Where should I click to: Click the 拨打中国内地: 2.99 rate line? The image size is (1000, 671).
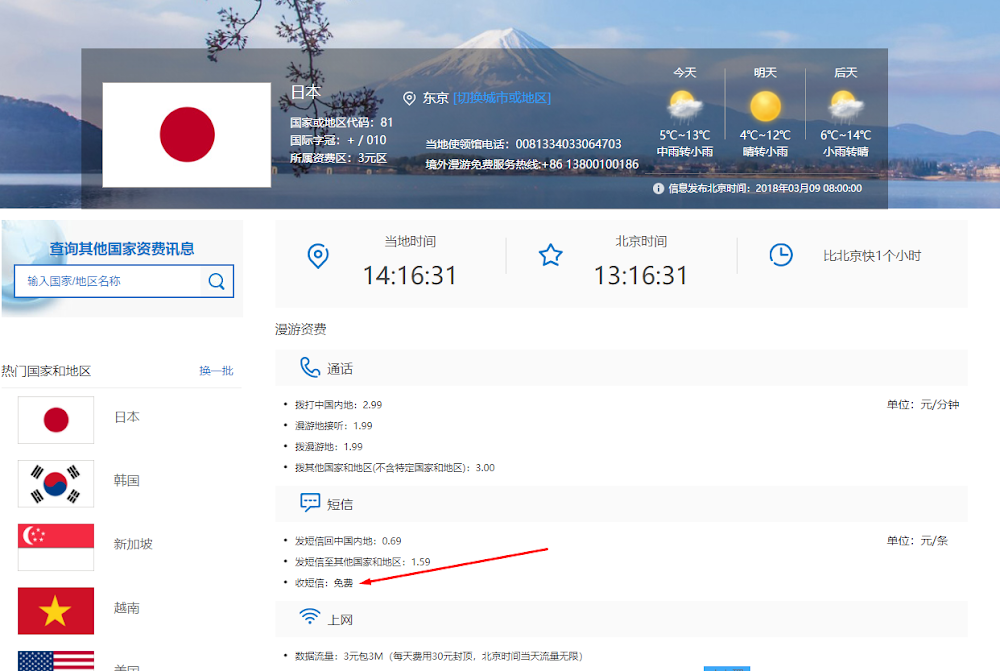[338, 405]
